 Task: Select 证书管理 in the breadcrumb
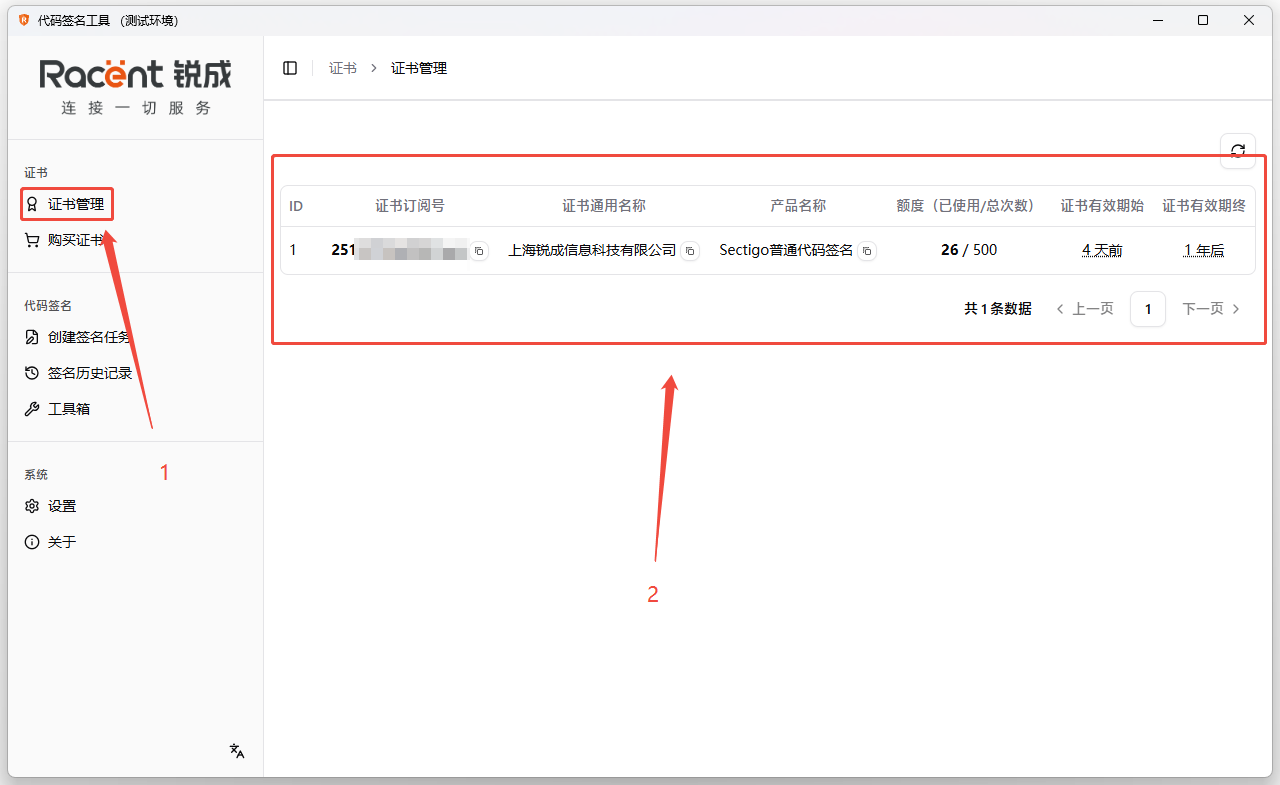[x=418, y=67]
